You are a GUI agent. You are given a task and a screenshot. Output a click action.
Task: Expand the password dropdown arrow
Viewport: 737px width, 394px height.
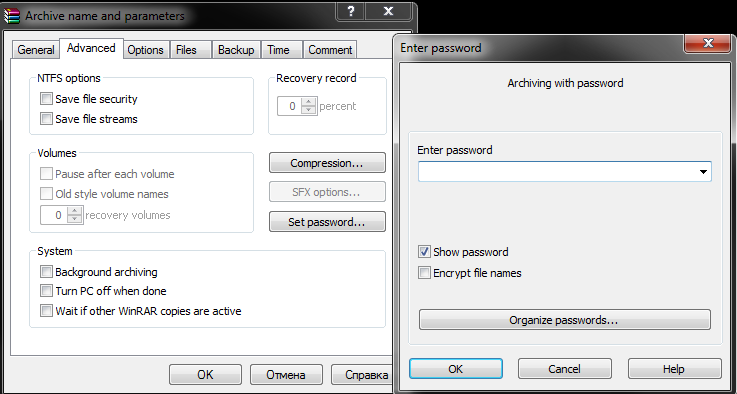point(703,172)
